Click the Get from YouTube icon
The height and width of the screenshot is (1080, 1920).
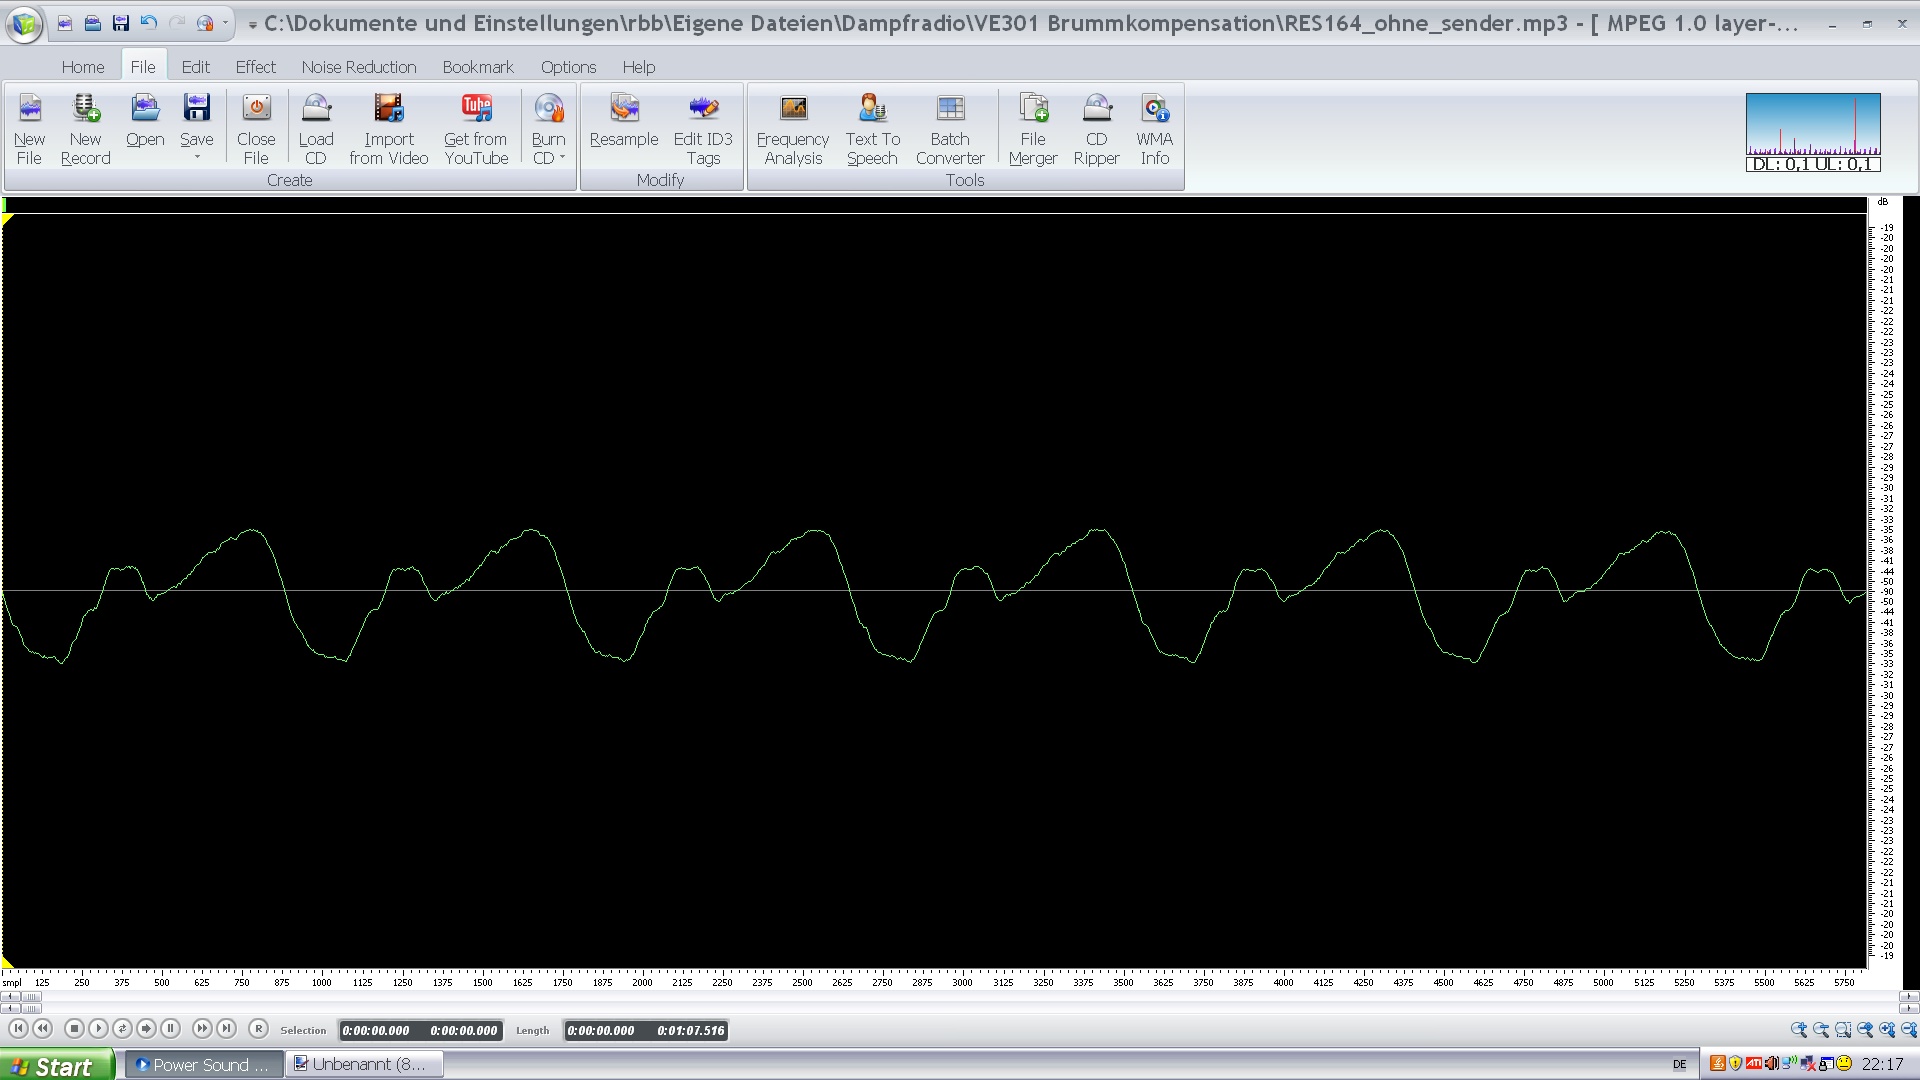click(476, 109)
